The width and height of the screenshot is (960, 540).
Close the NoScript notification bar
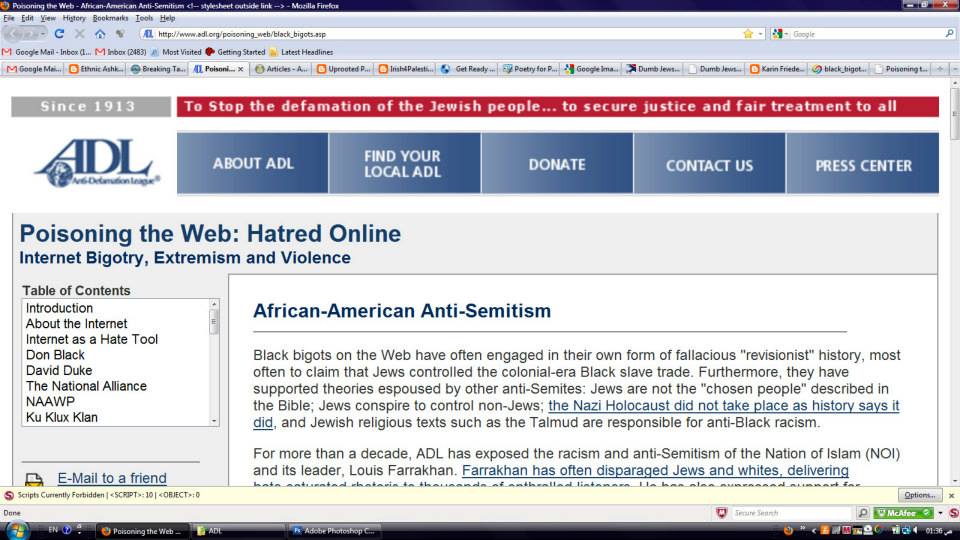(x=951, y=494)
